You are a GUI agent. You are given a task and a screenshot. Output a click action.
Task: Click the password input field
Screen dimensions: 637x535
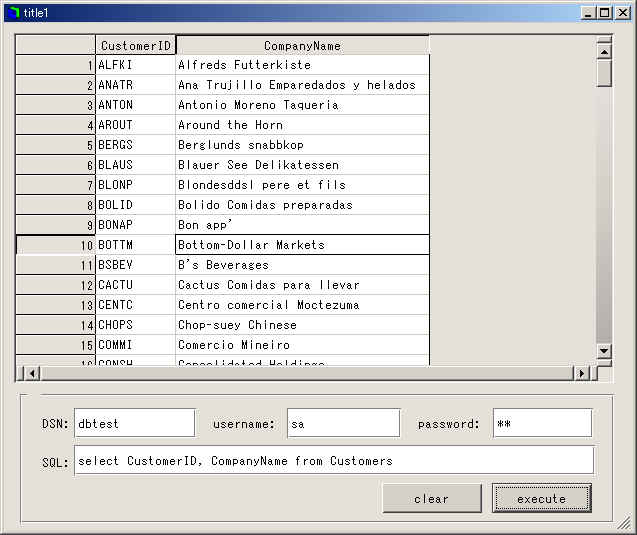pos(541,423)
